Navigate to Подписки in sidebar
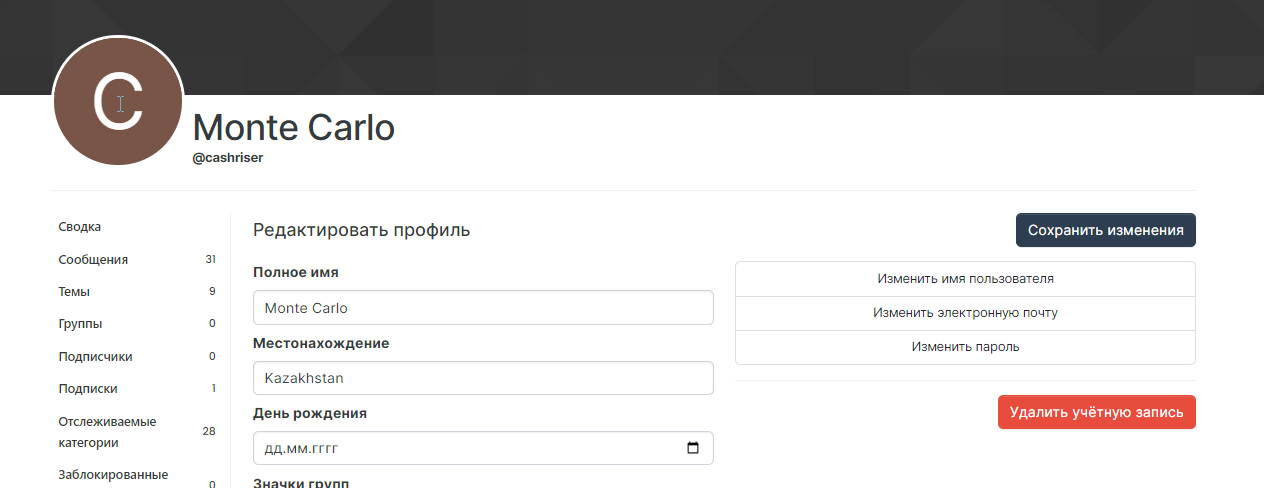 [88, 388]
